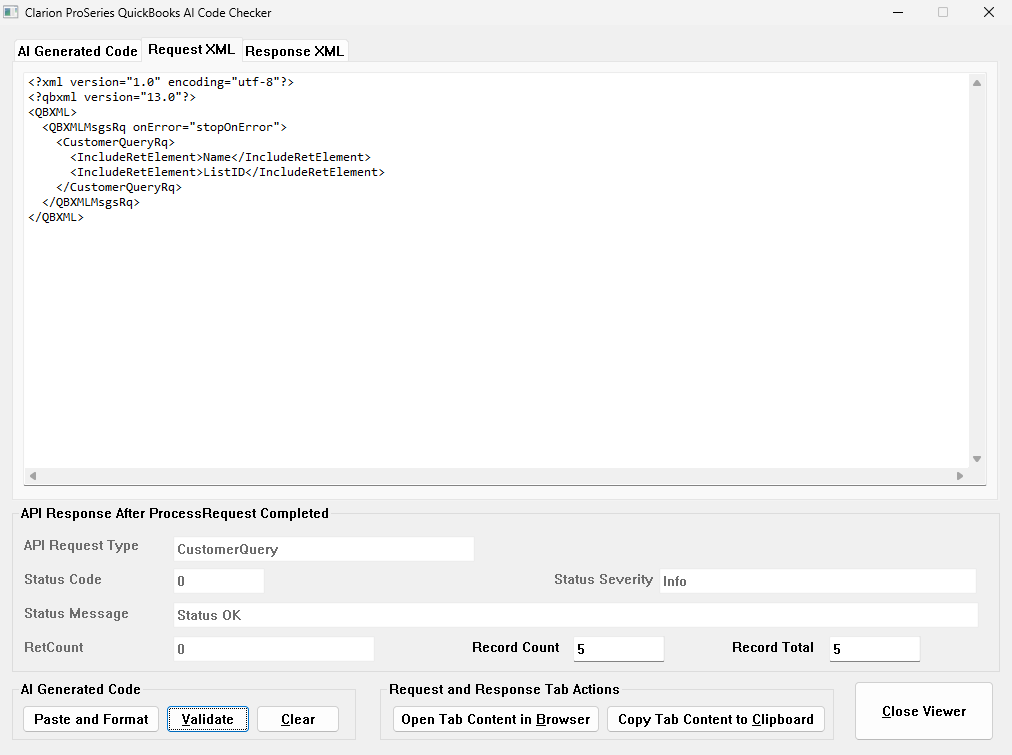Click the Record Count field
The image size is (1012, 755).
pos(618,649)
